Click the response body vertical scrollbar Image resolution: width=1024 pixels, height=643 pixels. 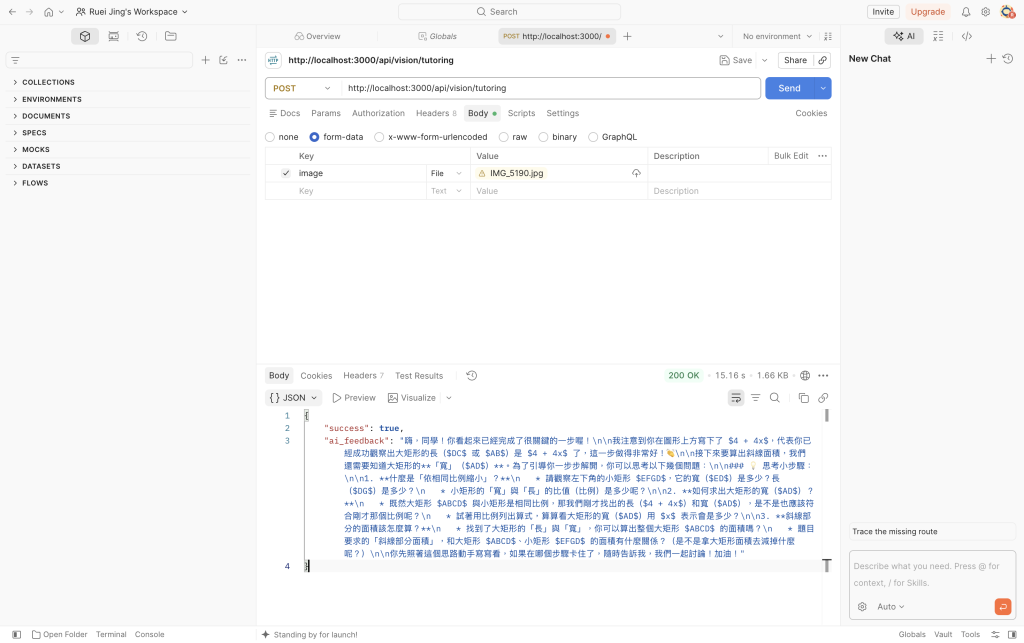(827, 415)
